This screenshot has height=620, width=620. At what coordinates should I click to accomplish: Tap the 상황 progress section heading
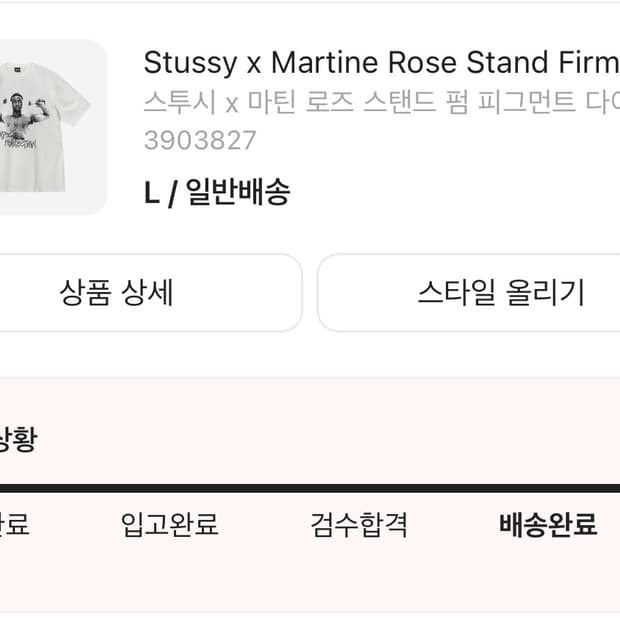pyautogui.click(x=17, y=440)
